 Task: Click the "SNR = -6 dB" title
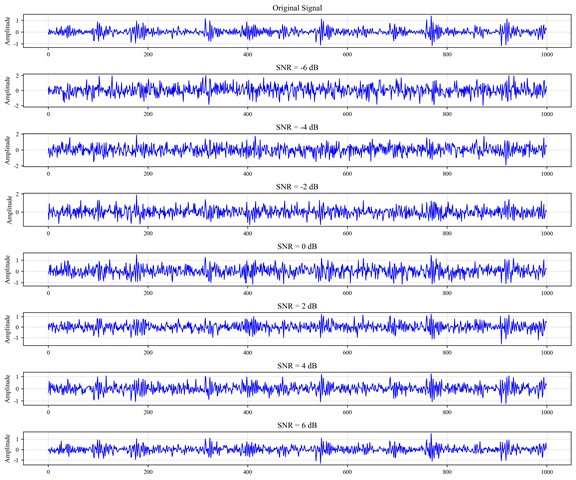[297, 68]
